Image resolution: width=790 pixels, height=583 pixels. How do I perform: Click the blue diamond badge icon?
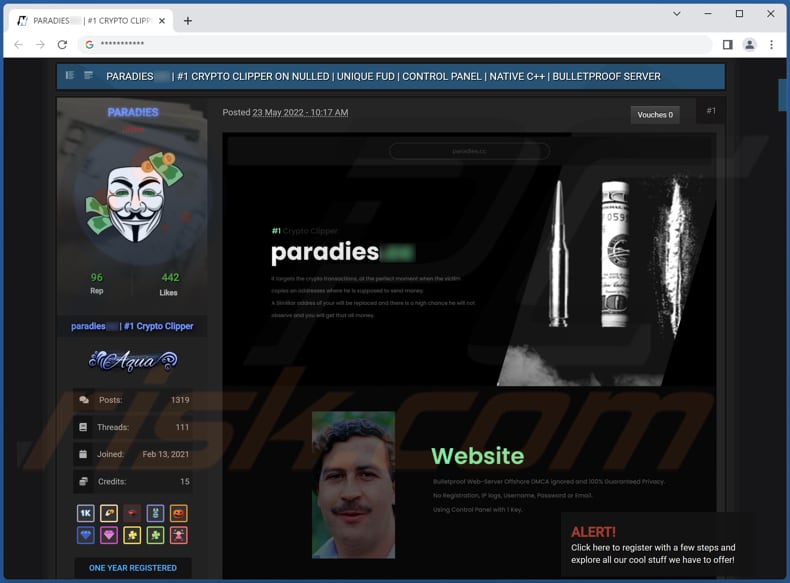pos(86,536)
